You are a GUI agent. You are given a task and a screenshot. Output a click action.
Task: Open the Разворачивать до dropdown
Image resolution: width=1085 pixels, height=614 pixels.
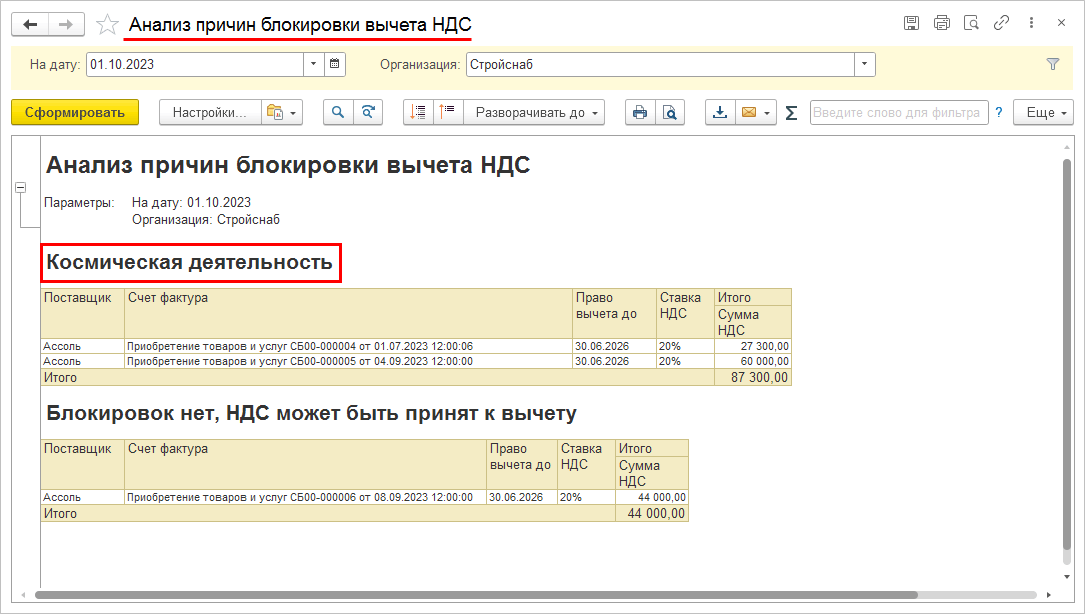pos(539,113)
